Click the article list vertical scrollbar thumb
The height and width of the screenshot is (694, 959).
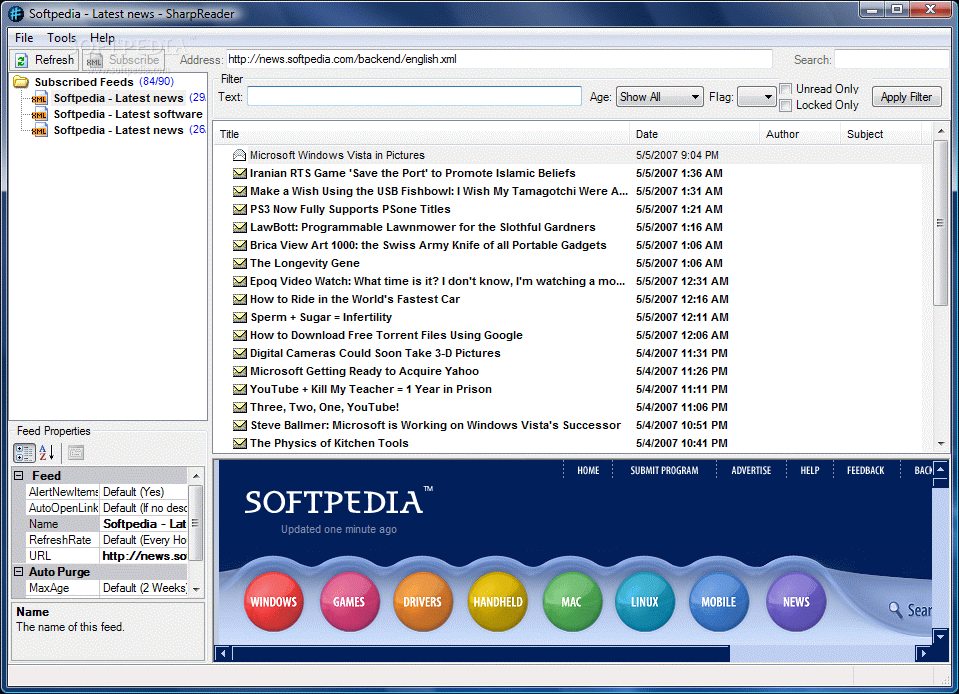[x=941, y=223]
